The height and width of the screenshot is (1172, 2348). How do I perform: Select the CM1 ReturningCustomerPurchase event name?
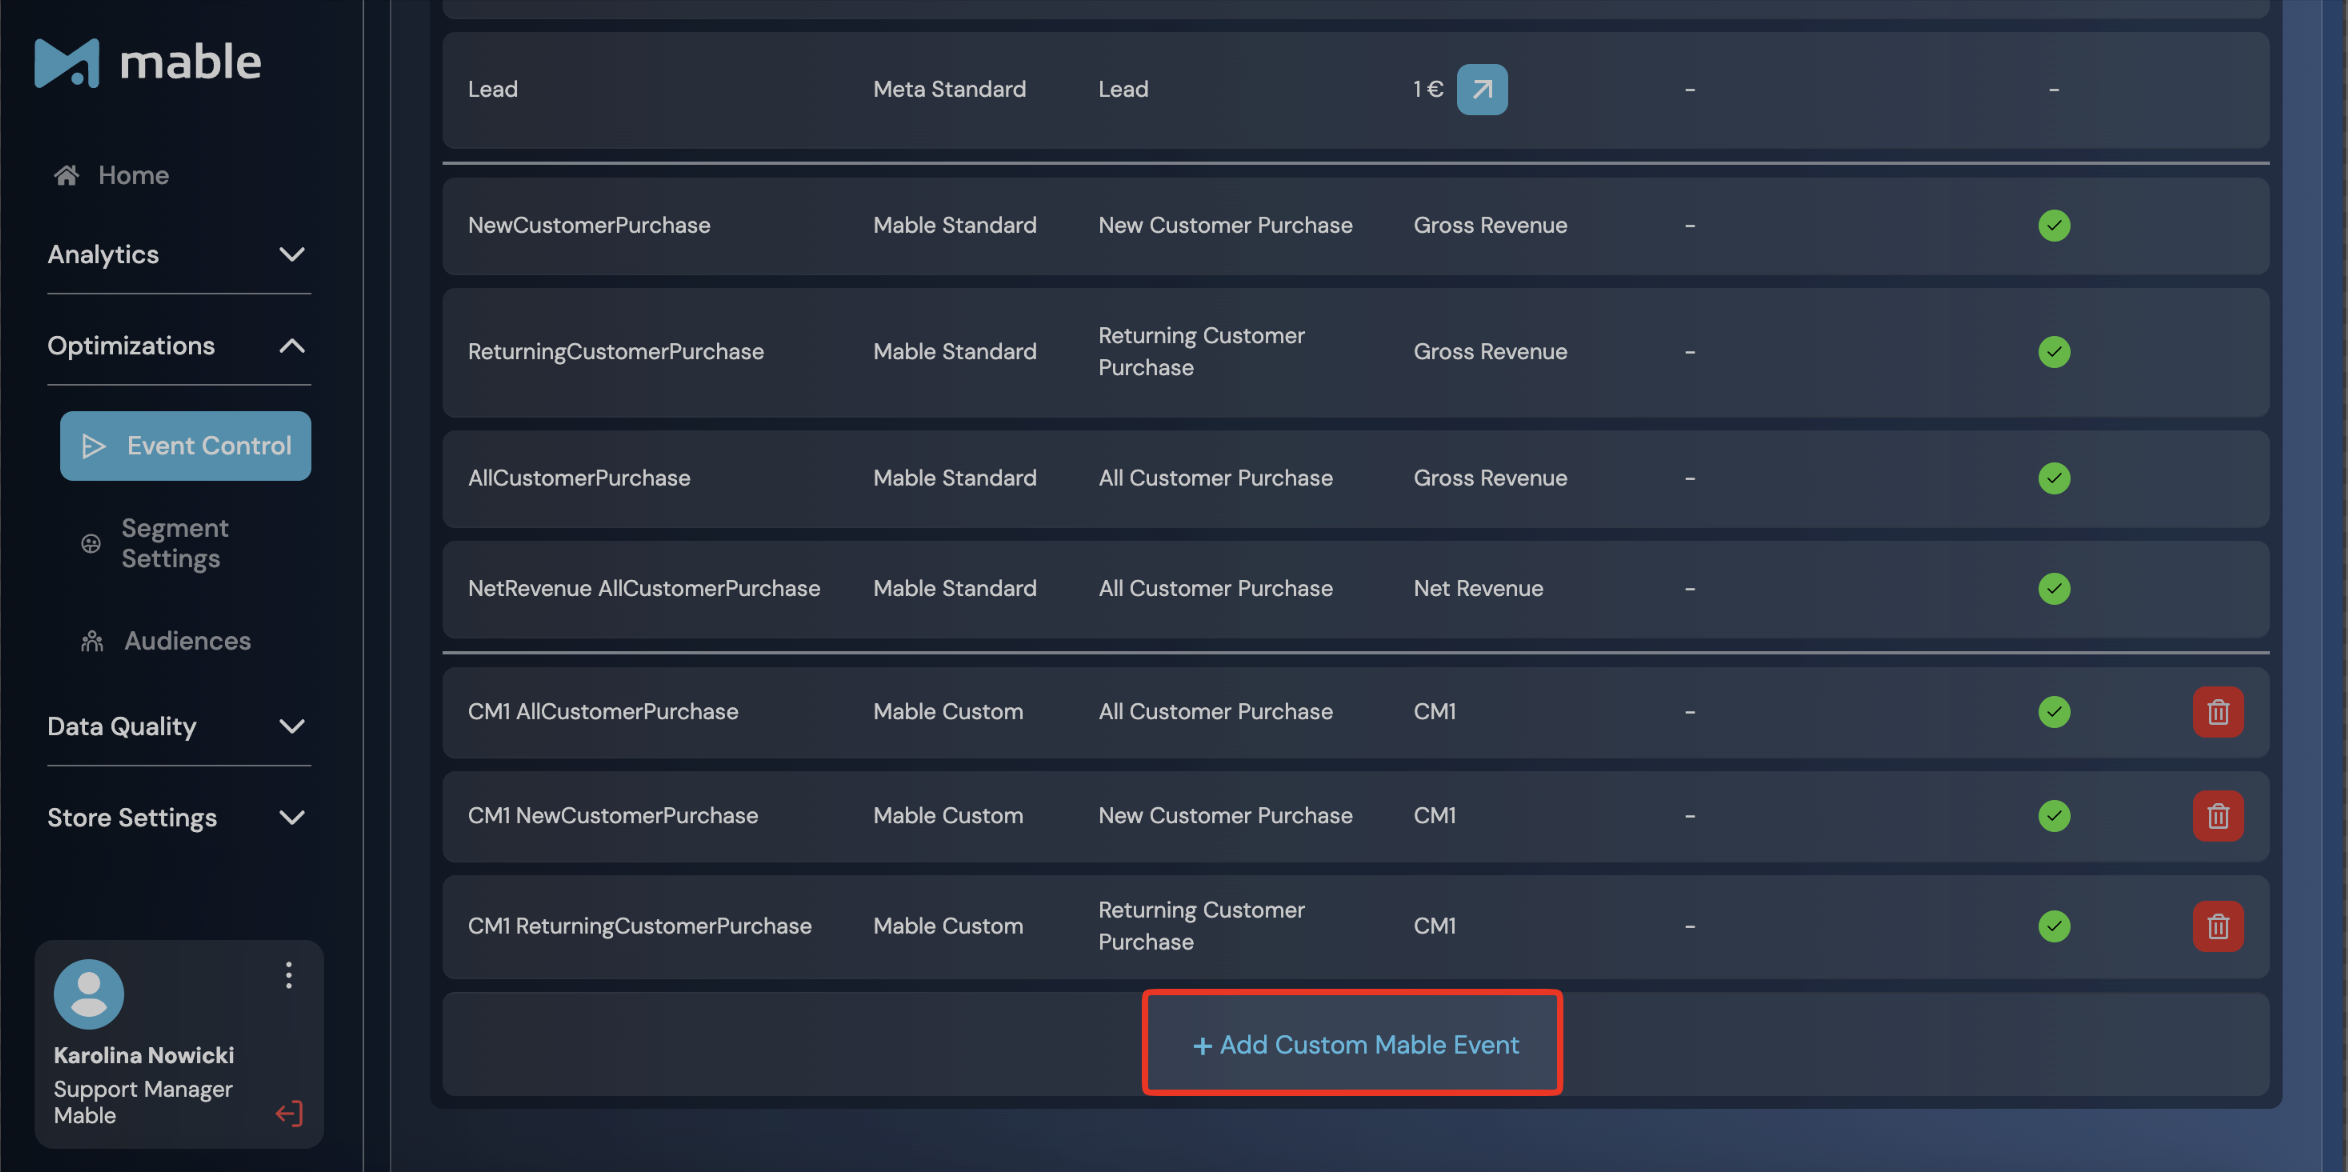pyautogui.click(x=640, y=926)
